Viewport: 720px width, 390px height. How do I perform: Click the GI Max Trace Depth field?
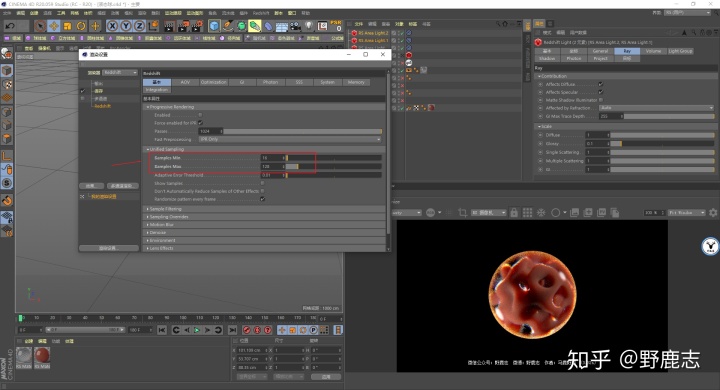(611, 116)
